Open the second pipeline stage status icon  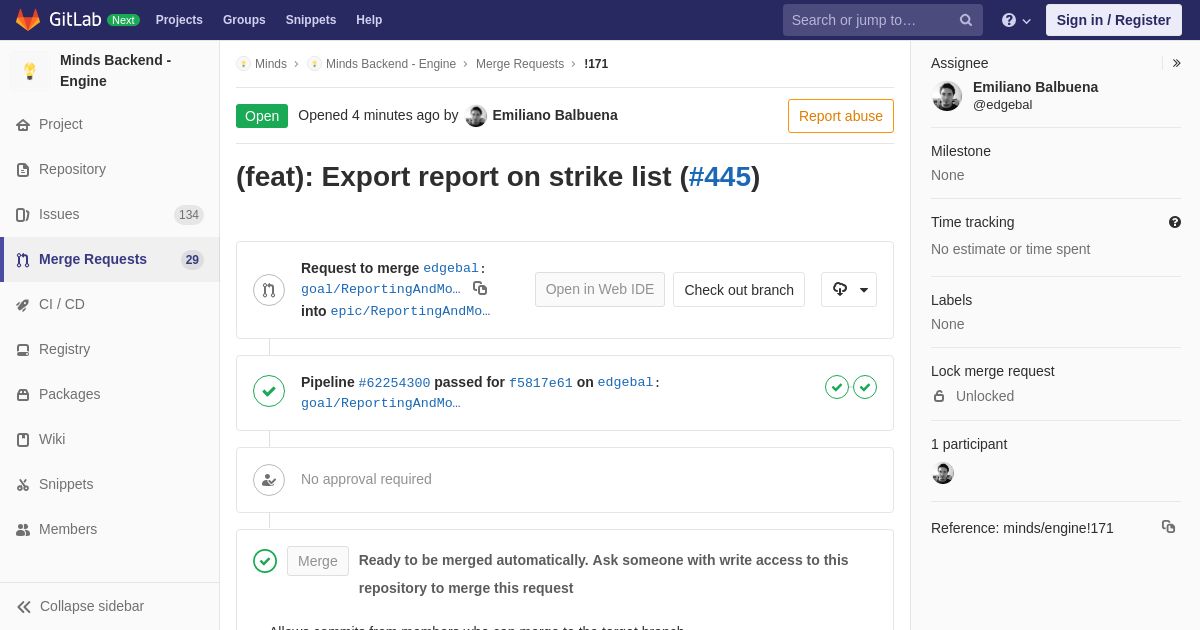tap(865, 387)
